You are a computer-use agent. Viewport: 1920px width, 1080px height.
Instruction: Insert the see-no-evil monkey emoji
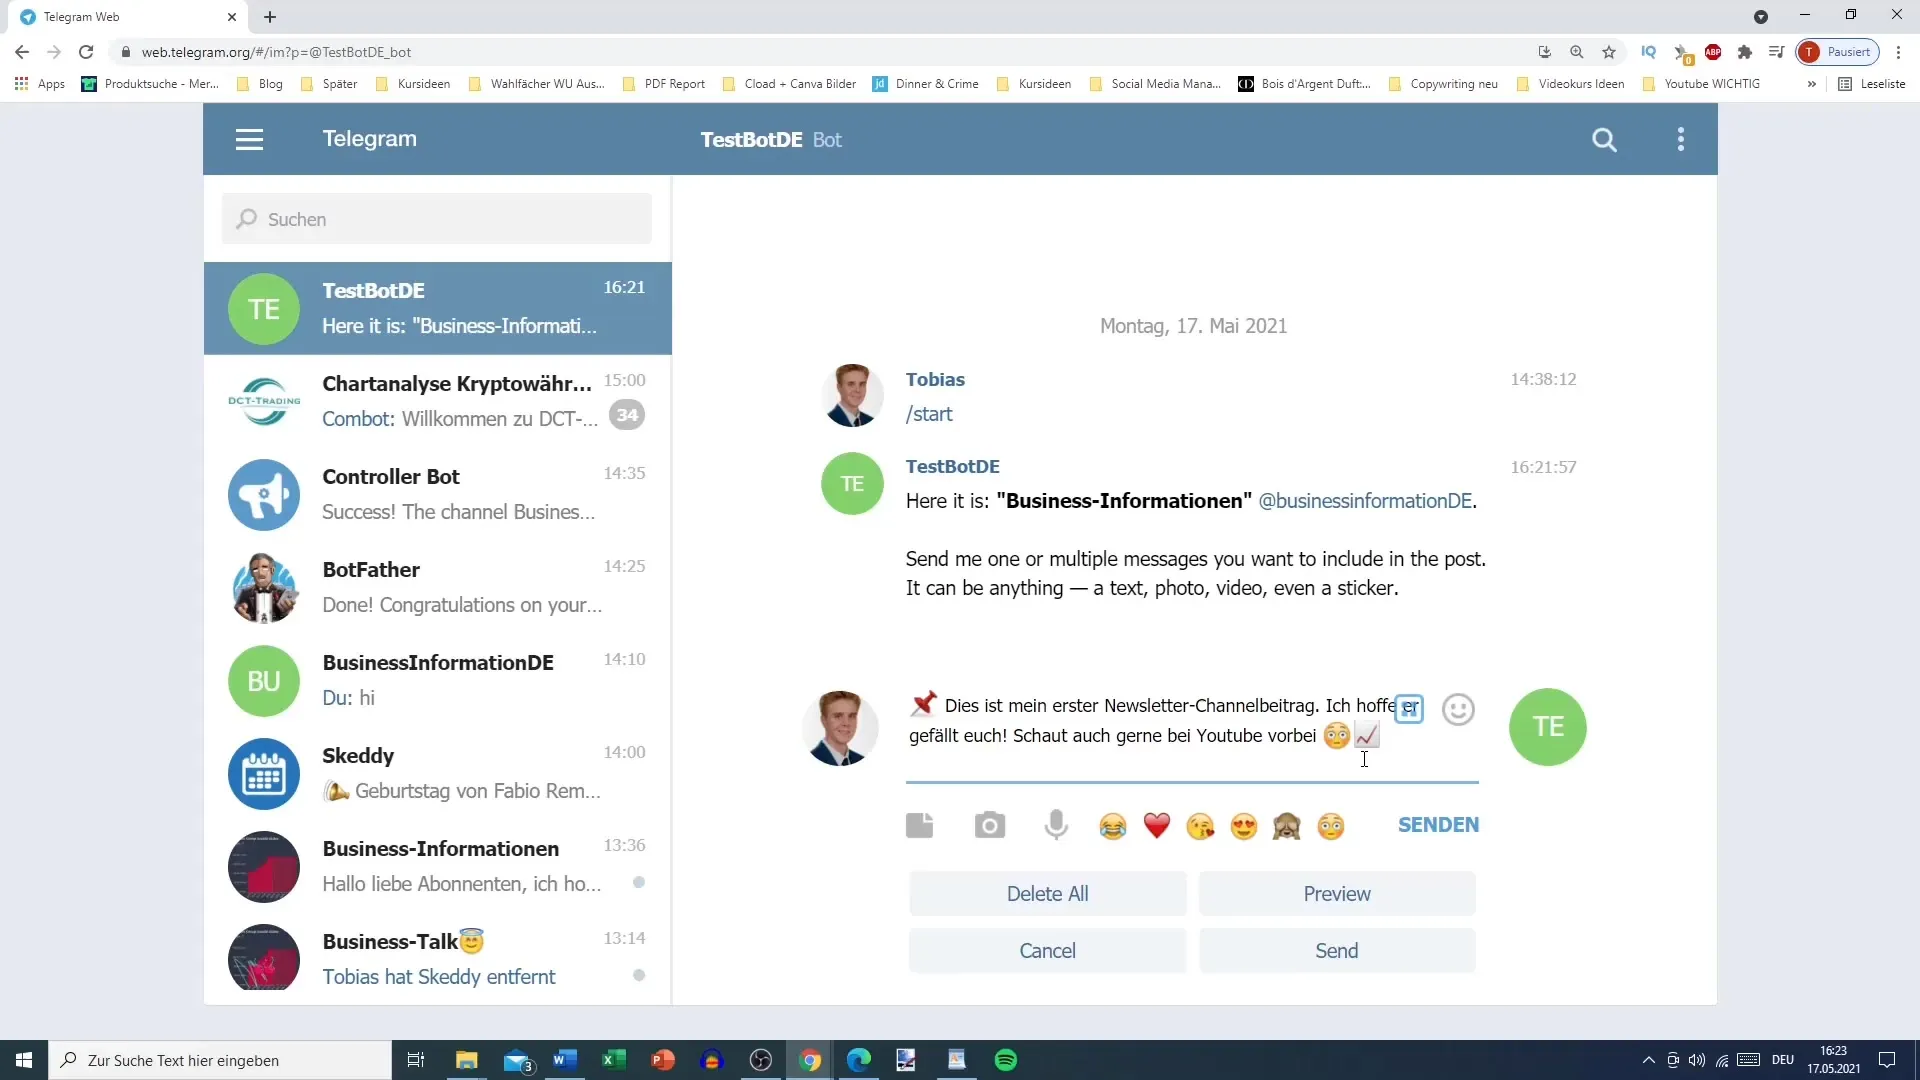[1287, 826]
